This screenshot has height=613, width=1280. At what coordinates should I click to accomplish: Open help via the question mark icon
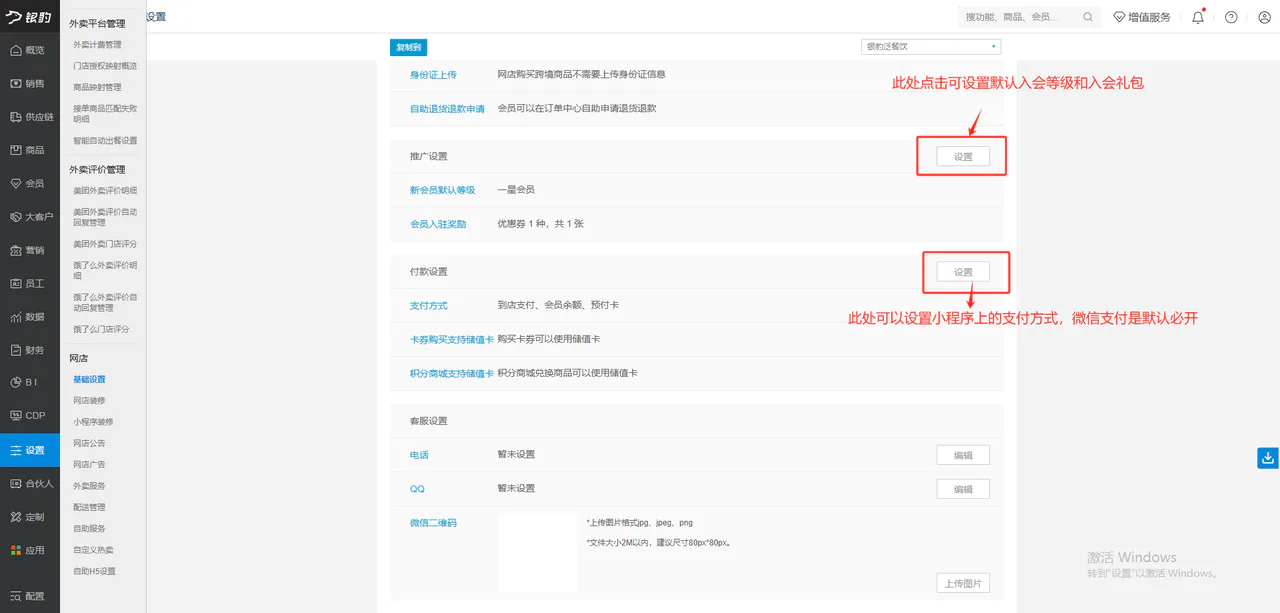[1231, 17]
